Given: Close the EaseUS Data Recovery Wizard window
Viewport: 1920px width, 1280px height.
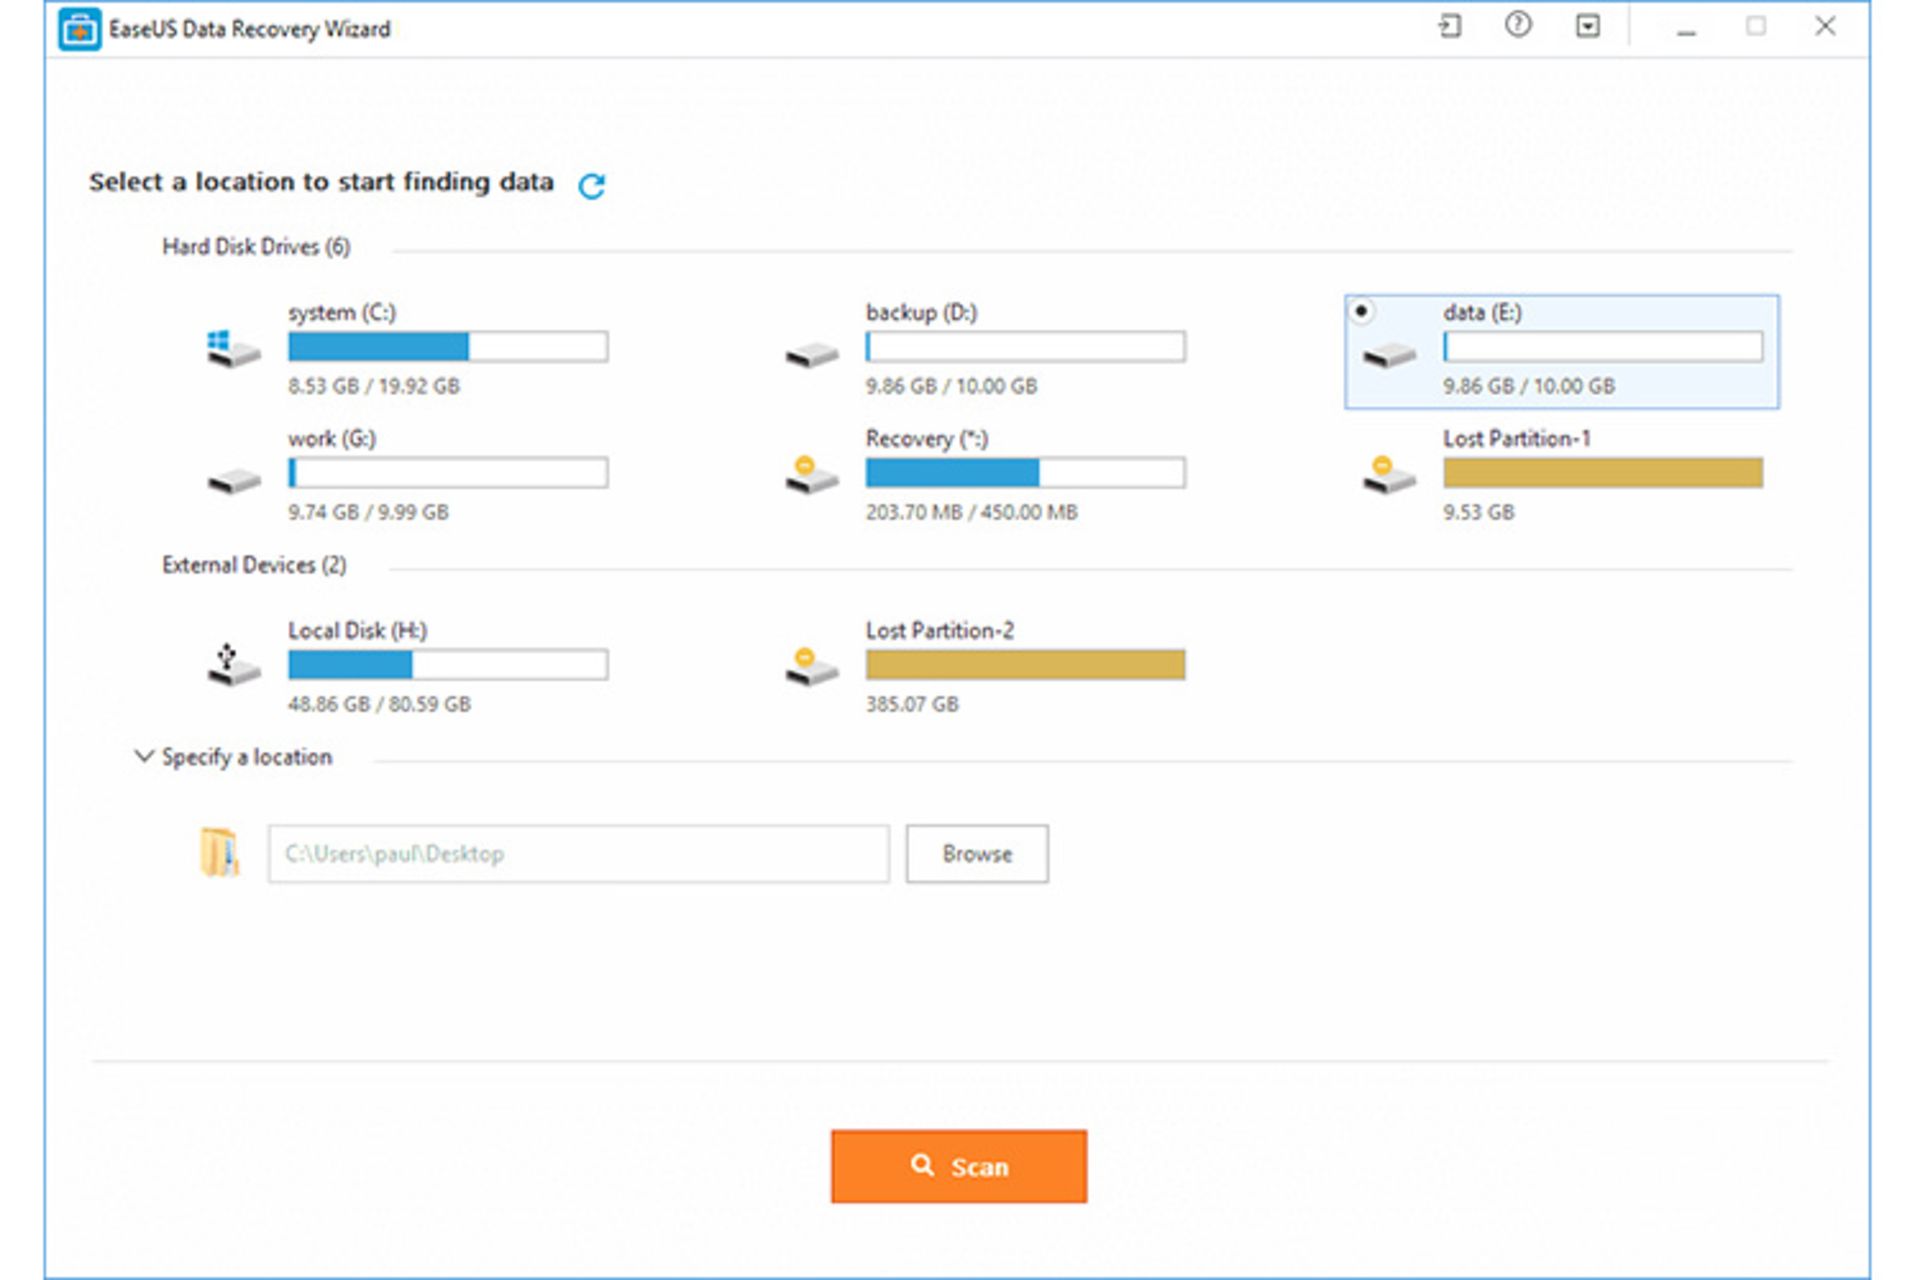Looking at the screenshot, I should click(1825, 26).
